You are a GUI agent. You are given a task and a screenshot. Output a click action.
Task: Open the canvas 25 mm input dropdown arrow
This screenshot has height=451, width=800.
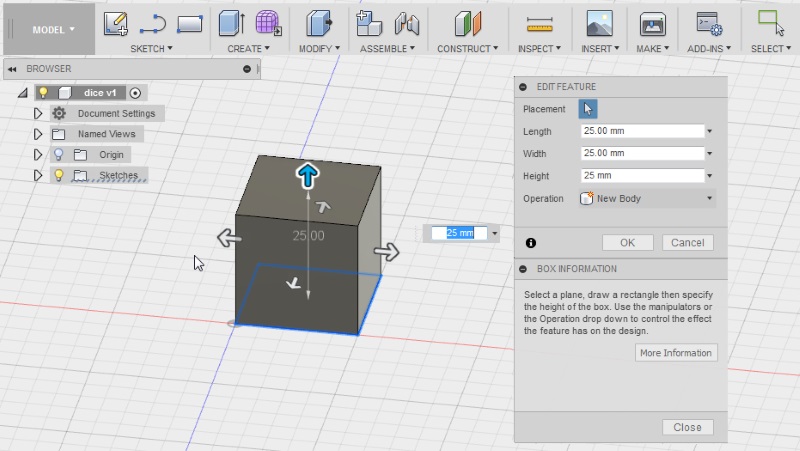[494, 234]
